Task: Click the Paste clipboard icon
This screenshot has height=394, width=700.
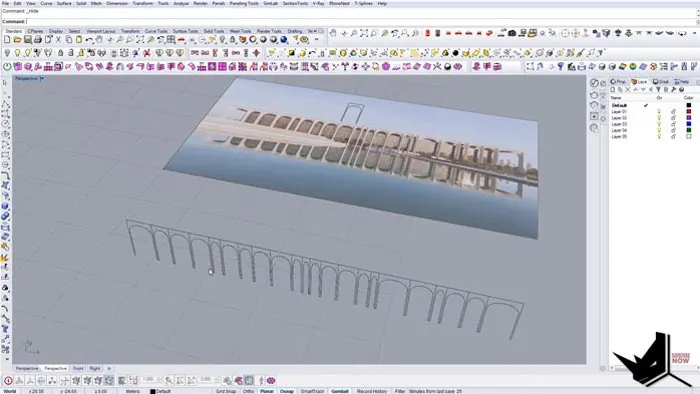Action: pyautogui.click(x=79, y=40)
